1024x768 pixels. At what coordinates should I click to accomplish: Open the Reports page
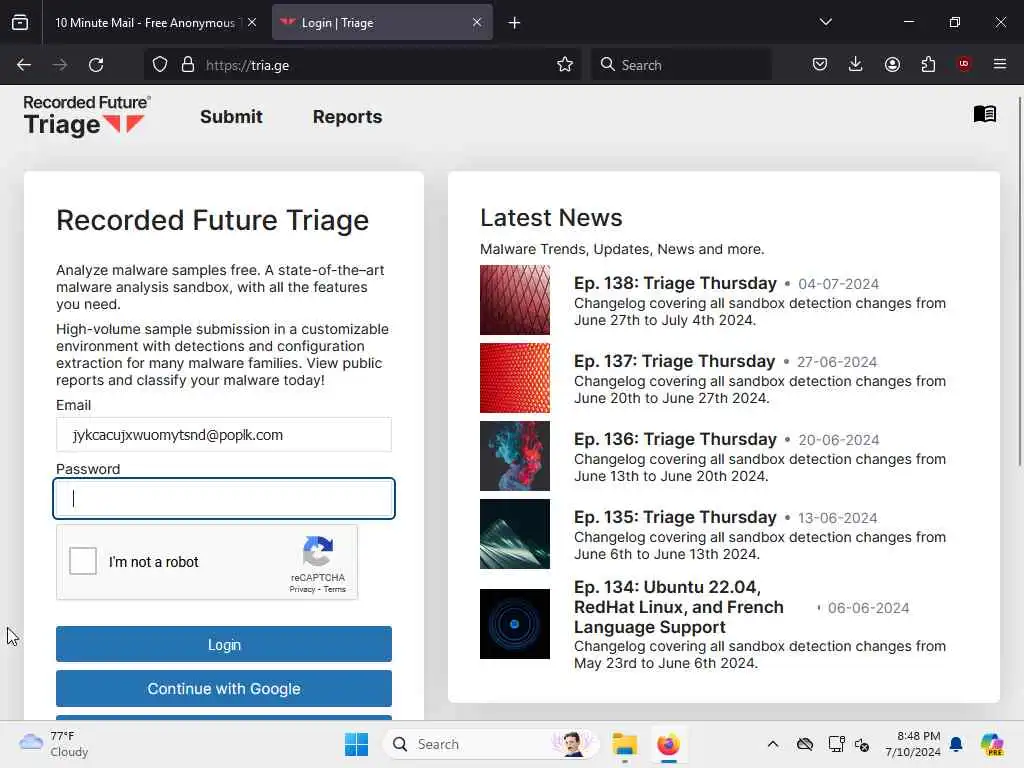pos(347,116)
